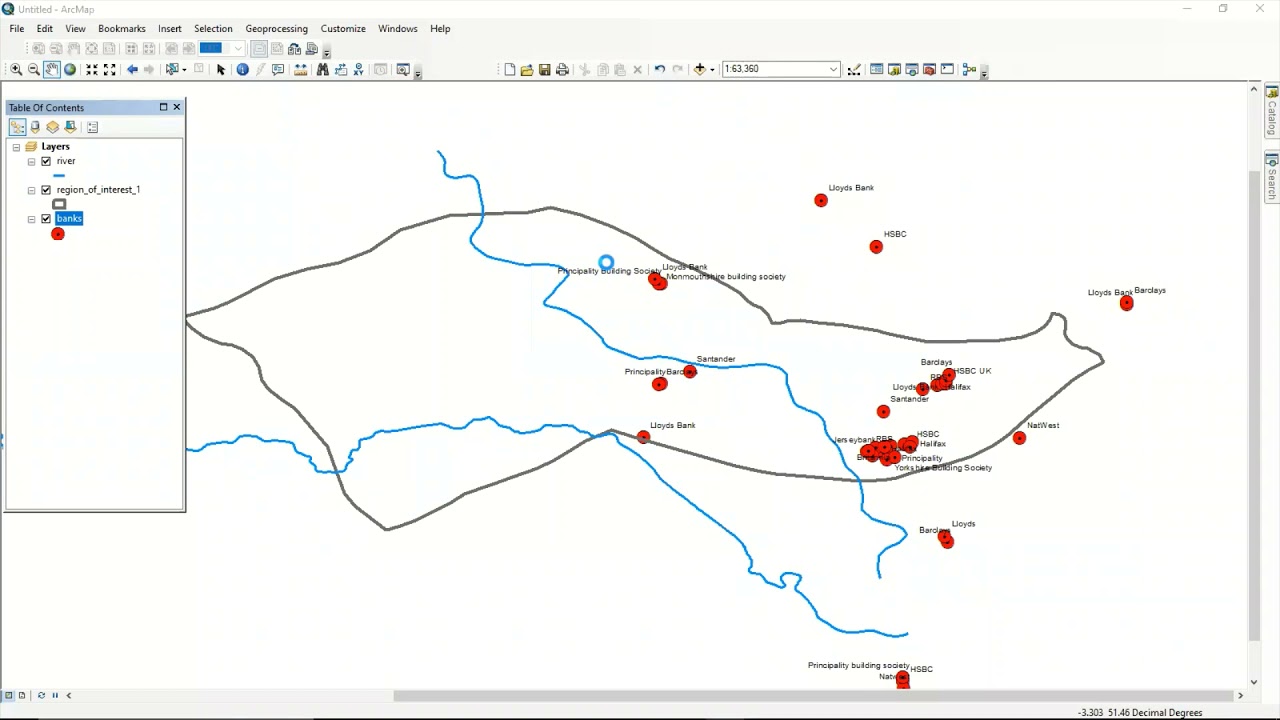Show the Table Of Contents window icon
1280x720 pixels.
pos(877,69)
